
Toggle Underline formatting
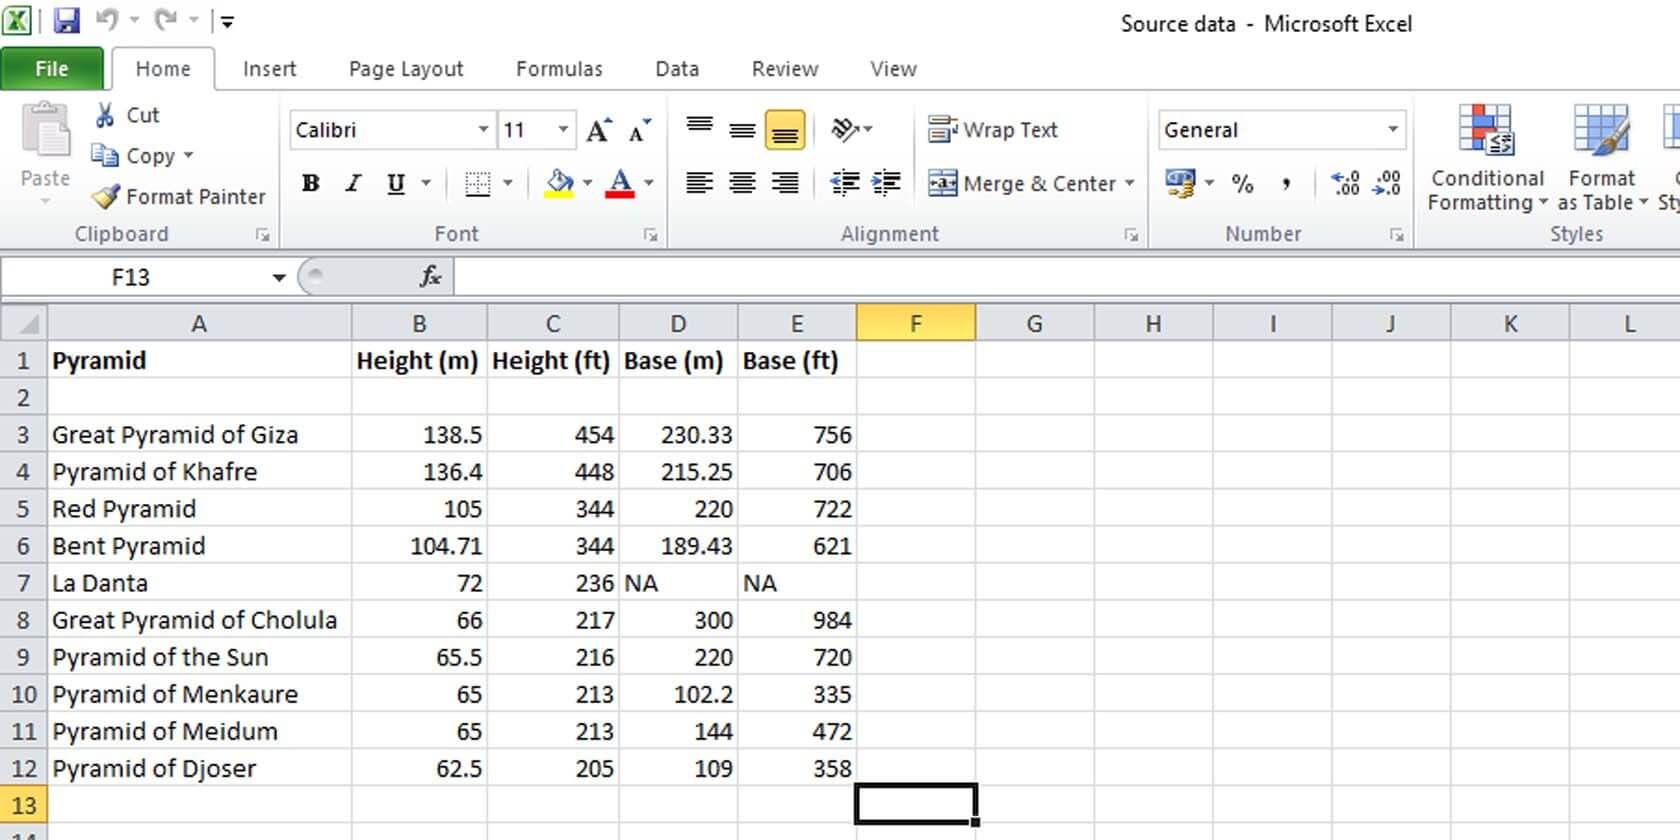[x=396, y=183]
